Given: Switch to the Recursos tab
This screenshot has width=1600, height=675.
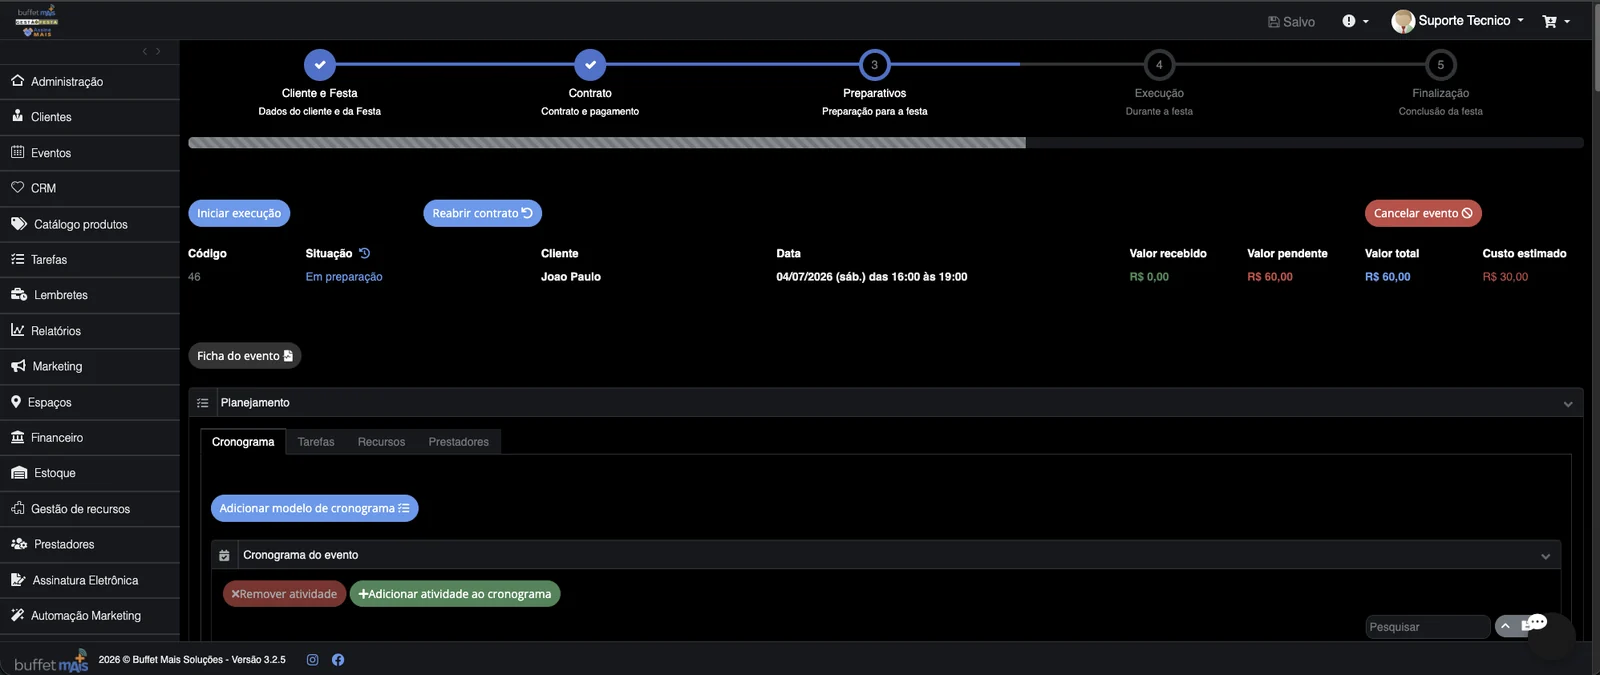Looking at the screenshot, I should pyautogui.click(x=382, y=442).
